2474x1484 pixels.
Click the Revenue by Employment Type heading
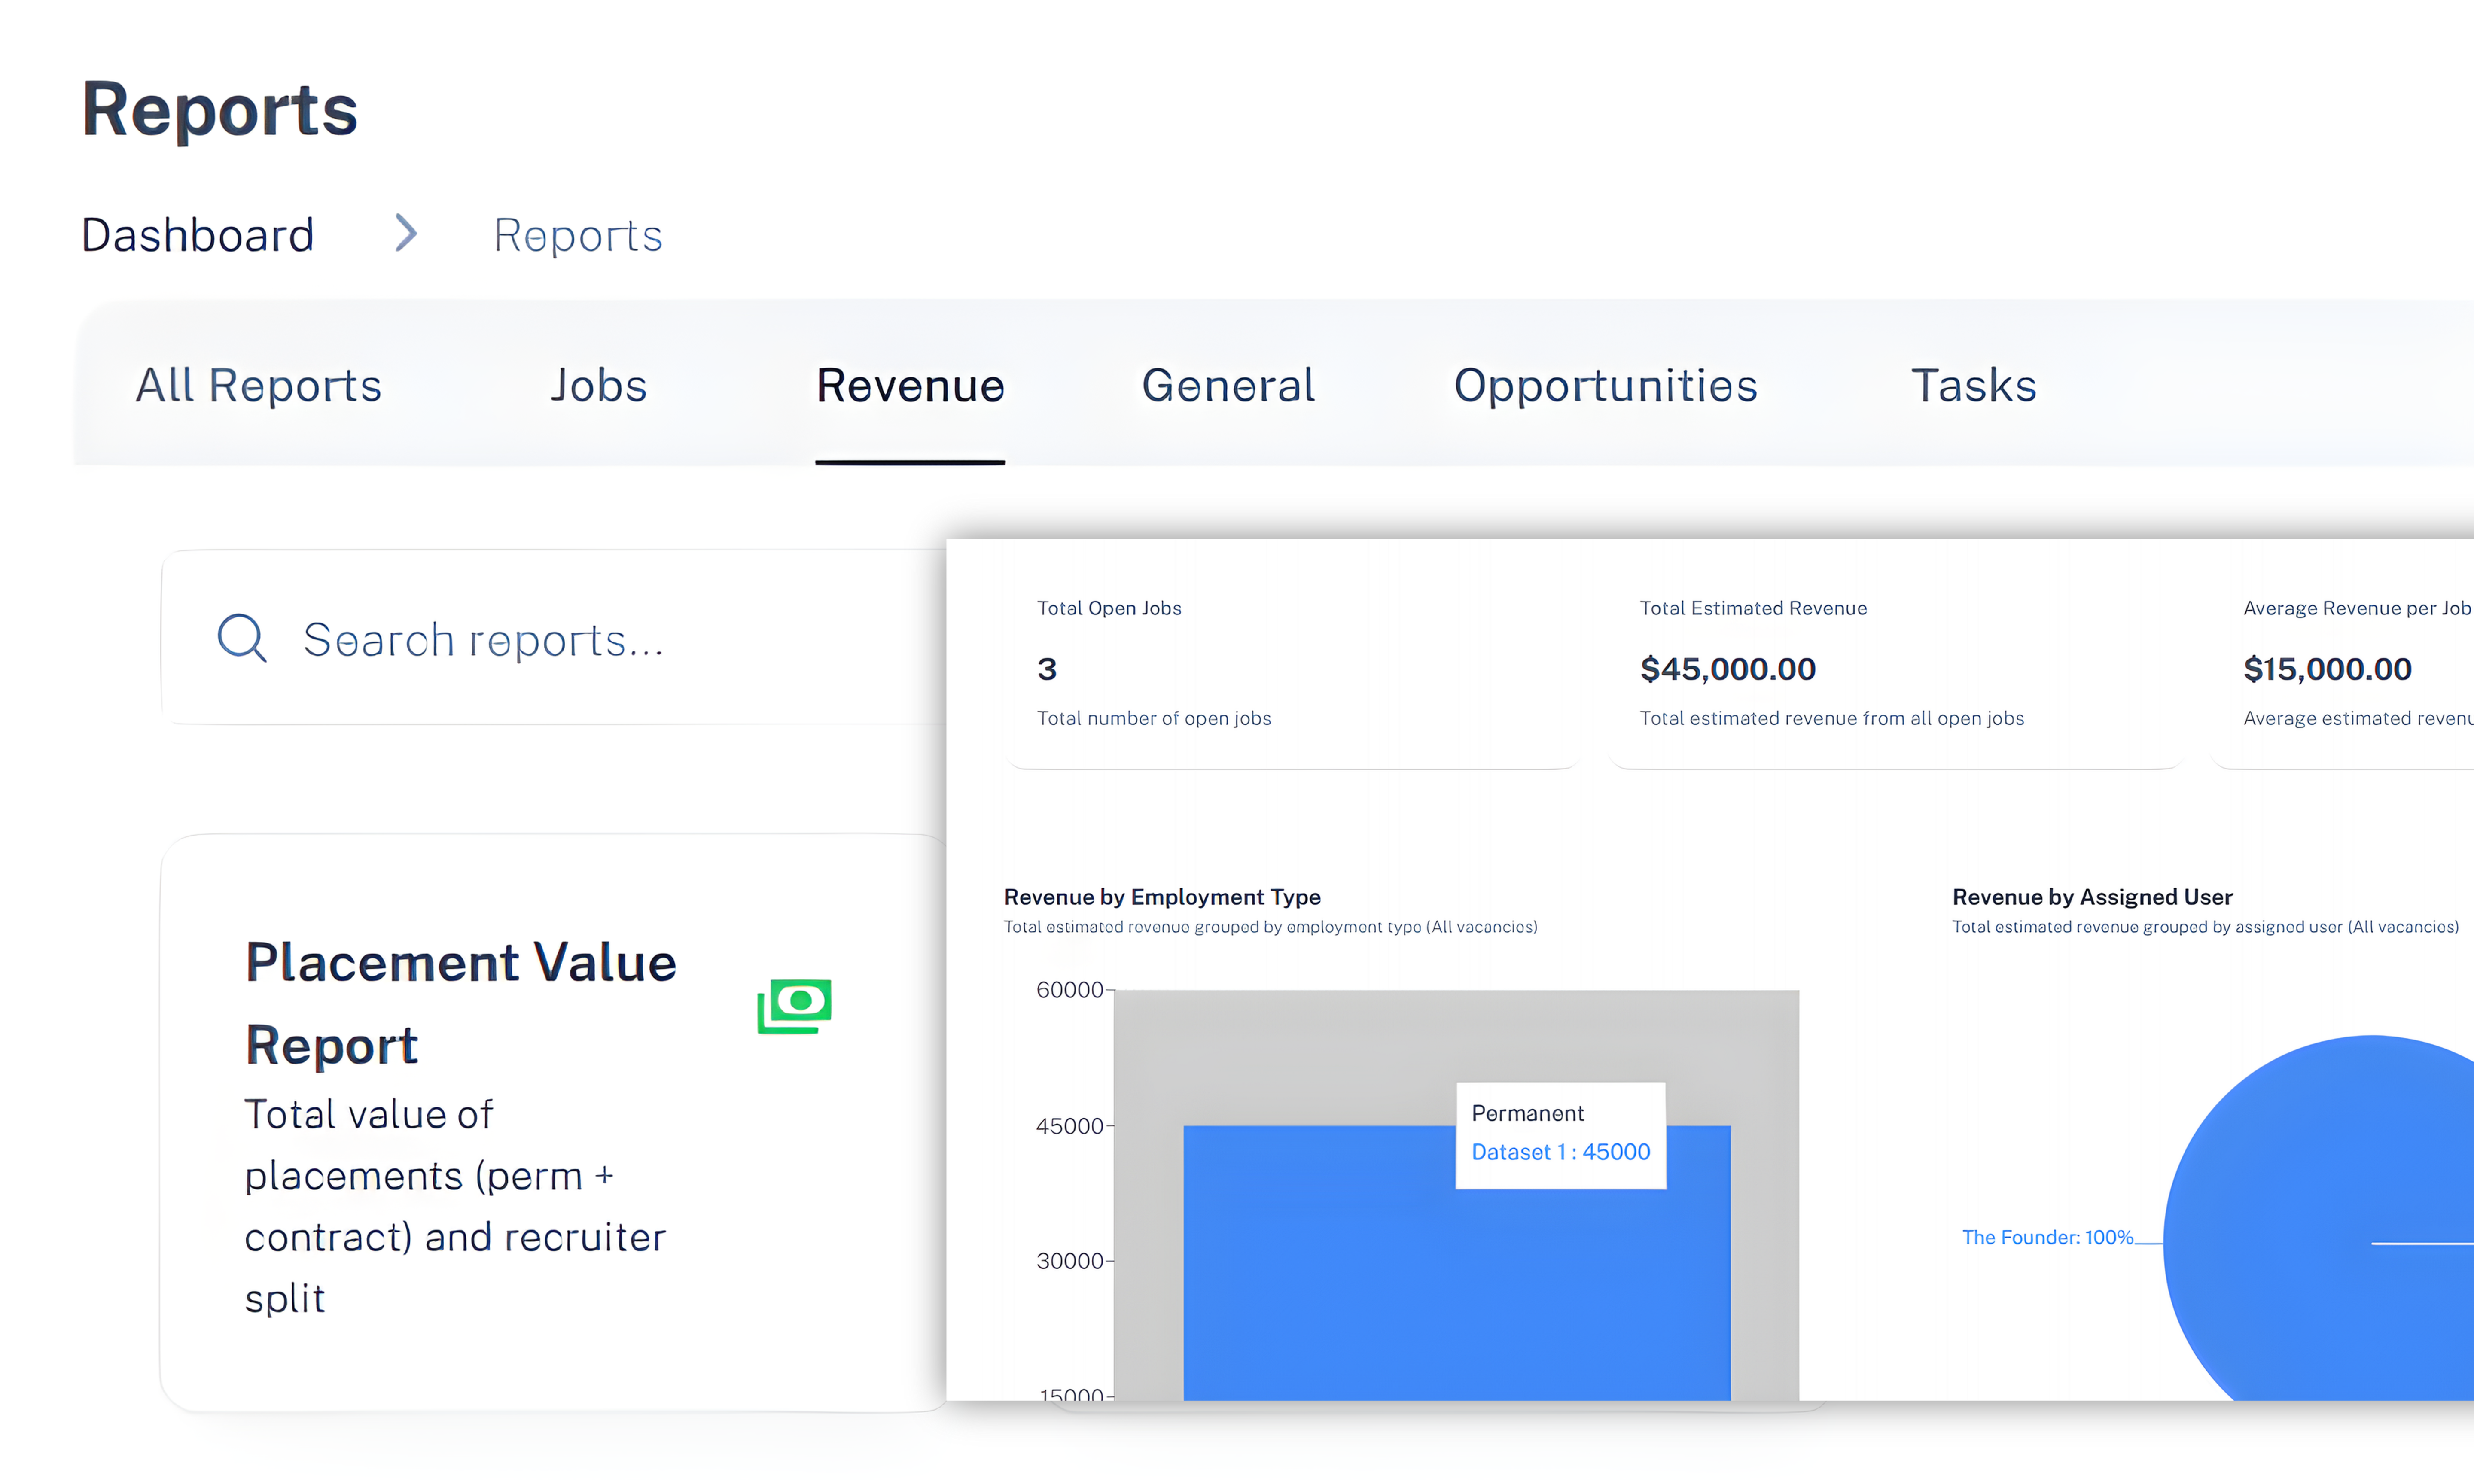pyautogui.click(x=1162, y=897)
